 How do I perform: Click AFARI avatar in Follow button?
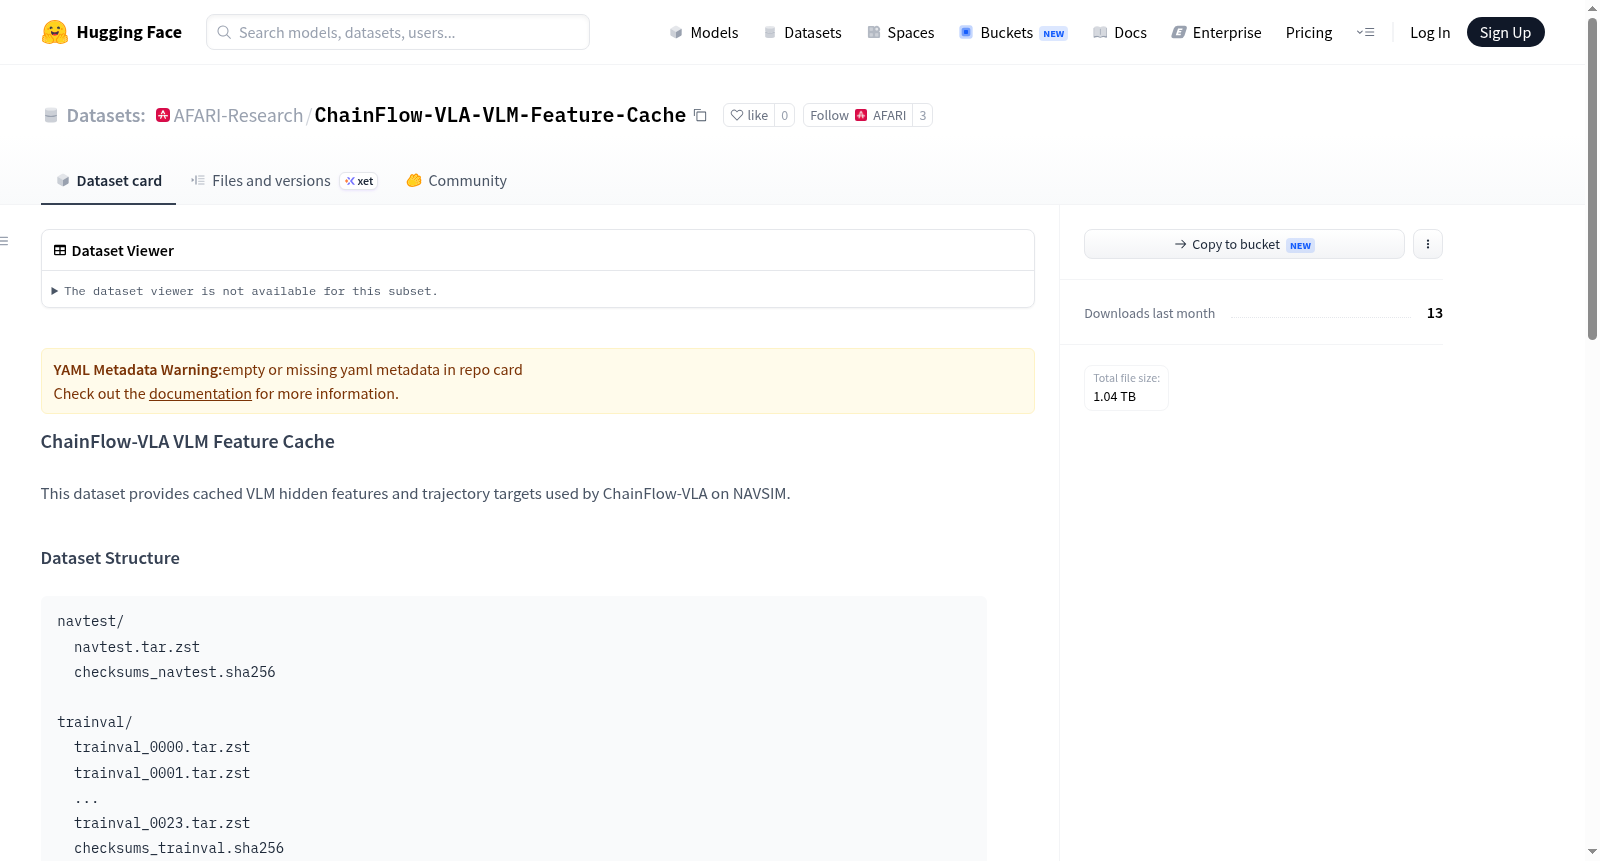point(861,115)
